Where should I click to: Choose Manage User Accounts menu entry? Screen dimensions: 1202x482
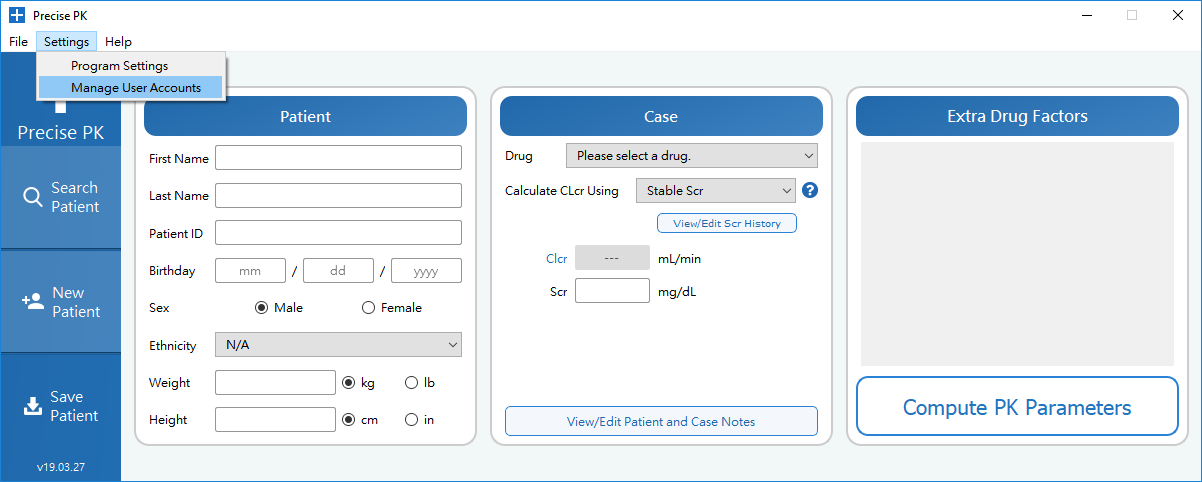(x=135, y=88)
